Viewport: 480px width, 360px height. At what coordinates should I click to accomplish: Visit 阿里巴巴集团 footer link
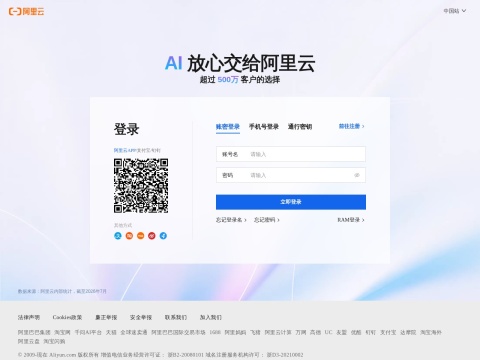34,332
